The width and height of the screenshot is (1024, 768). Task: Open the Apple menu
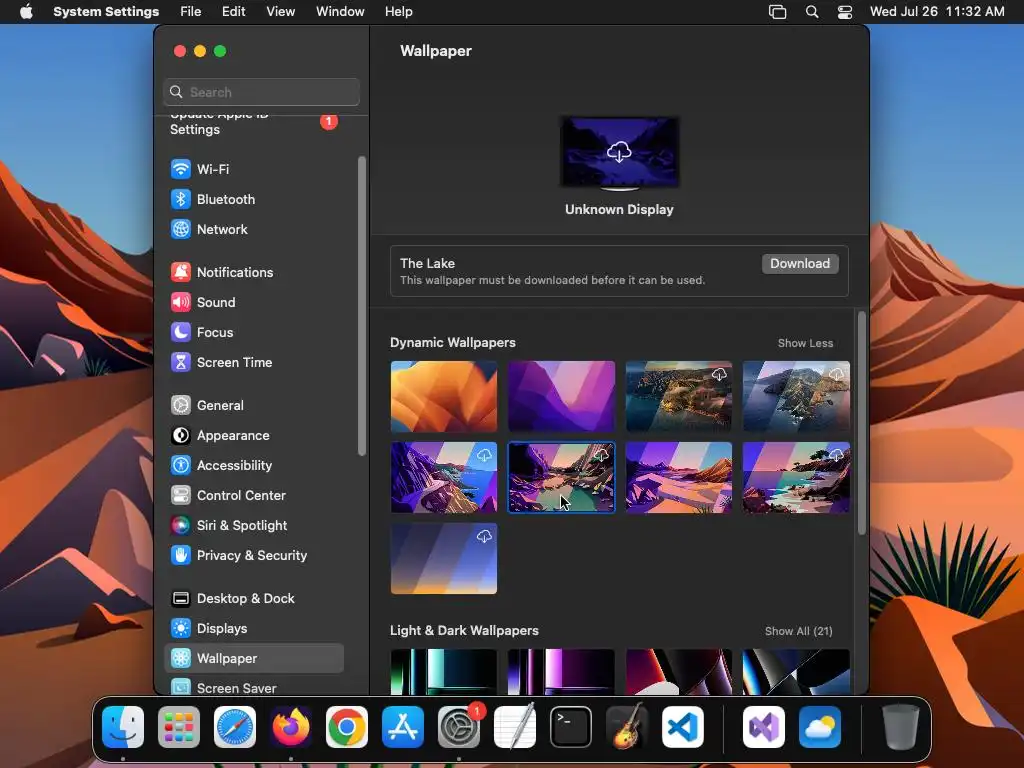pos(26,12)
